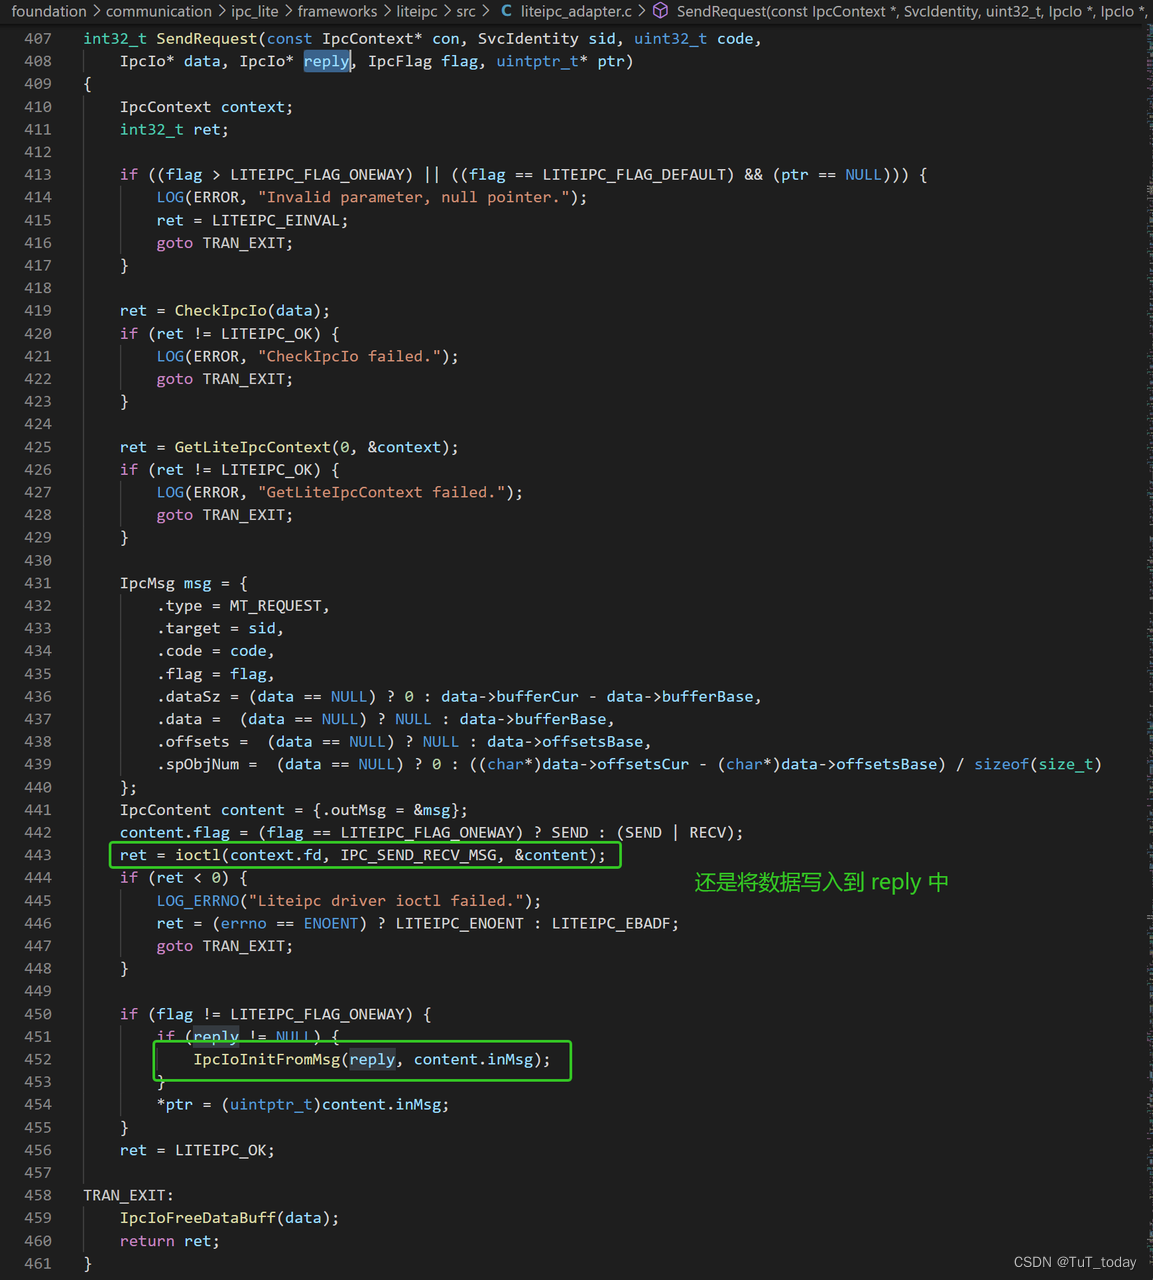The image size is (1153, 1280).
Task: Click CheckIpcIo call on line 419
Action: click(x=221, y=311)
